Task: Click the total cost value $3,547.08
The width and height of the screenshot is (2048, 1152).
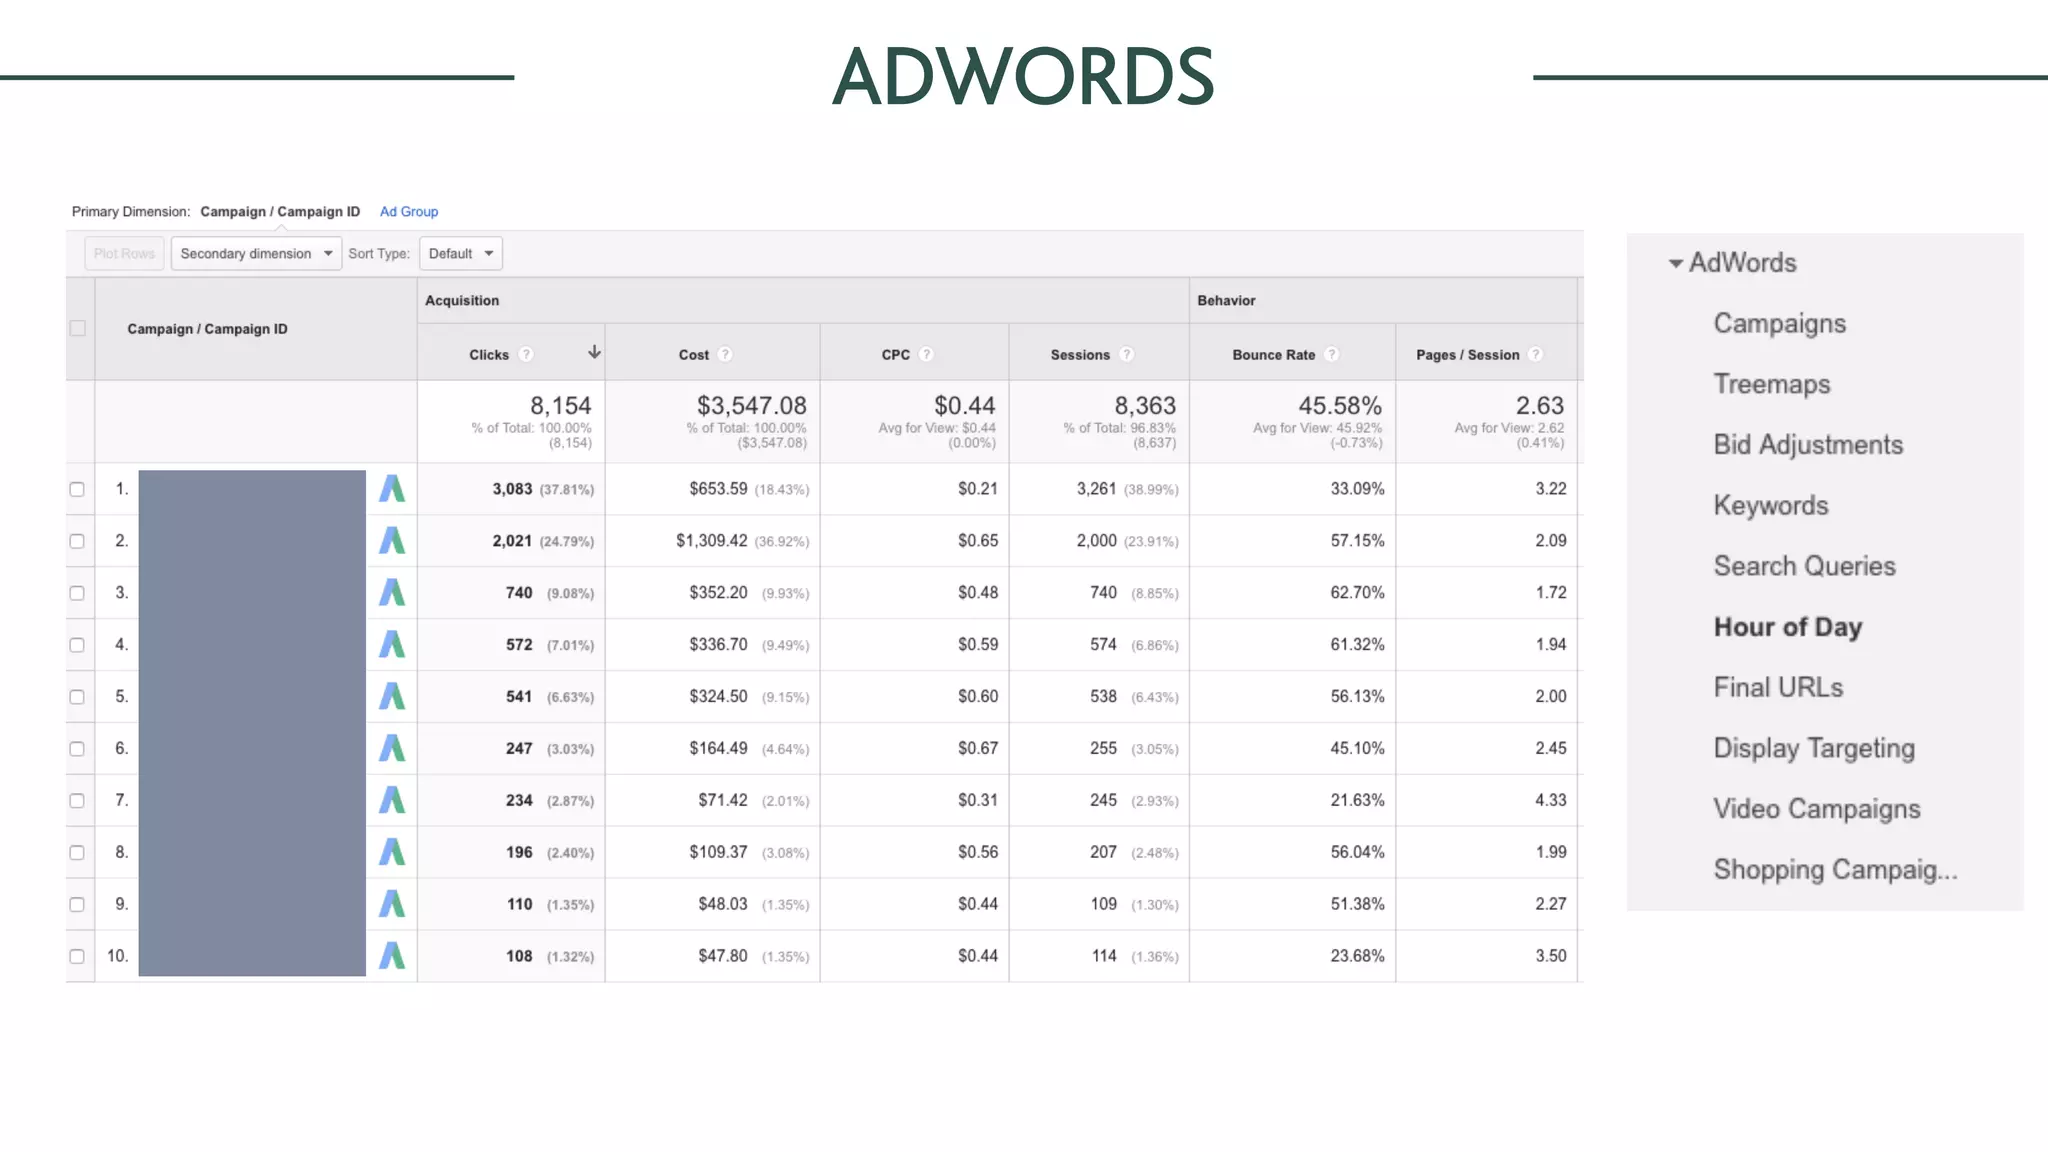Action: (x=752, y=406)
